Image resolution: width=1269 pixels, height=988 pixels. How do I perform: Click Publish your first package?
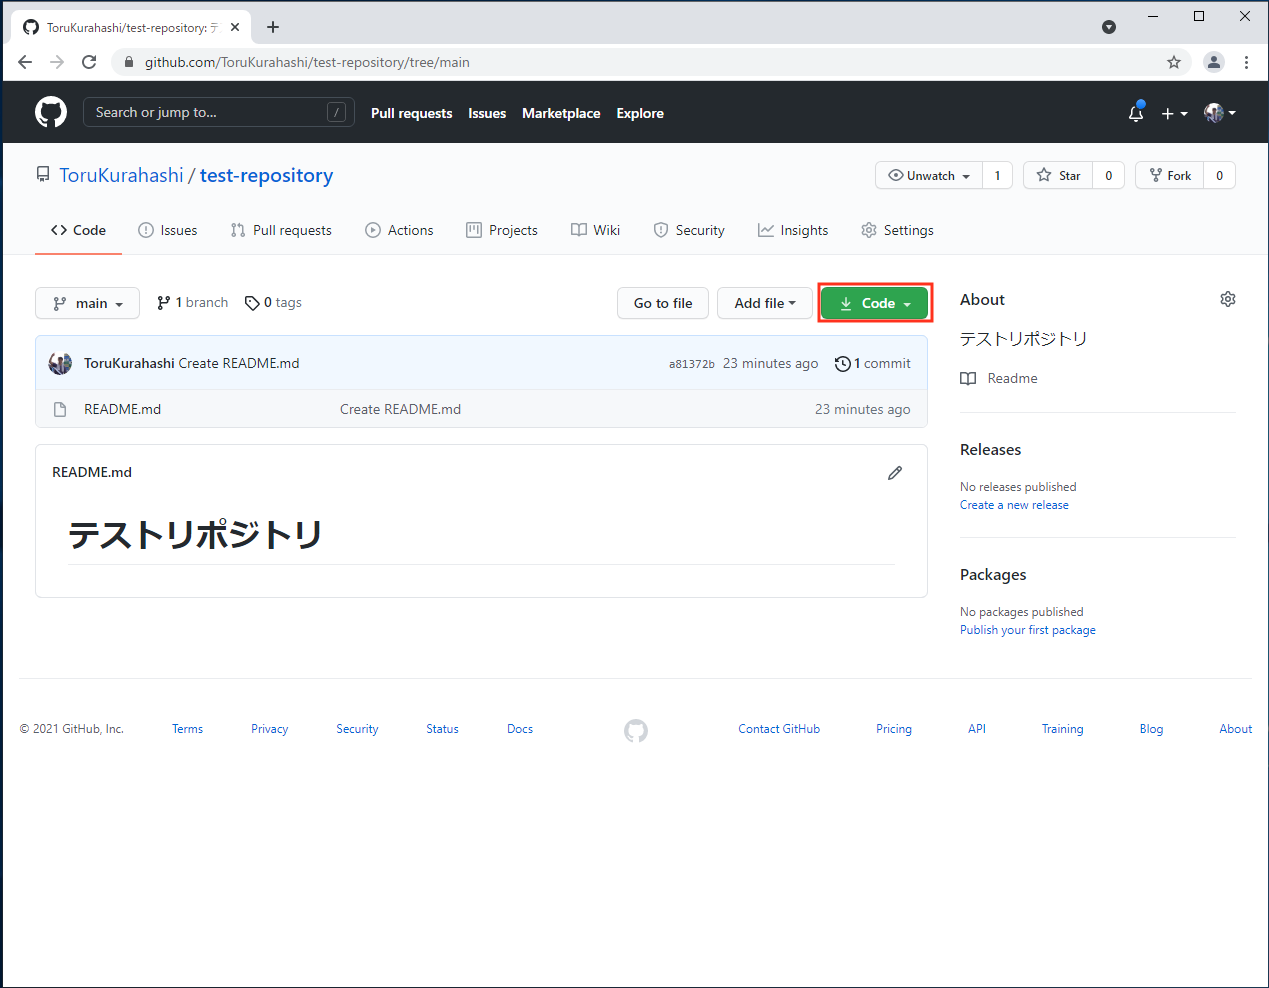point(1028,630)
